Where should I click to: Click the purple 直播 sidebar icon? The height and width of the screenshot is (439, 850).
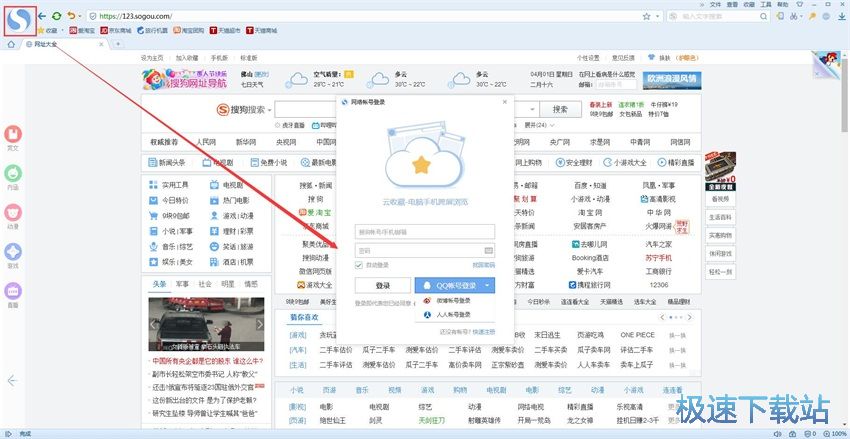13,291
